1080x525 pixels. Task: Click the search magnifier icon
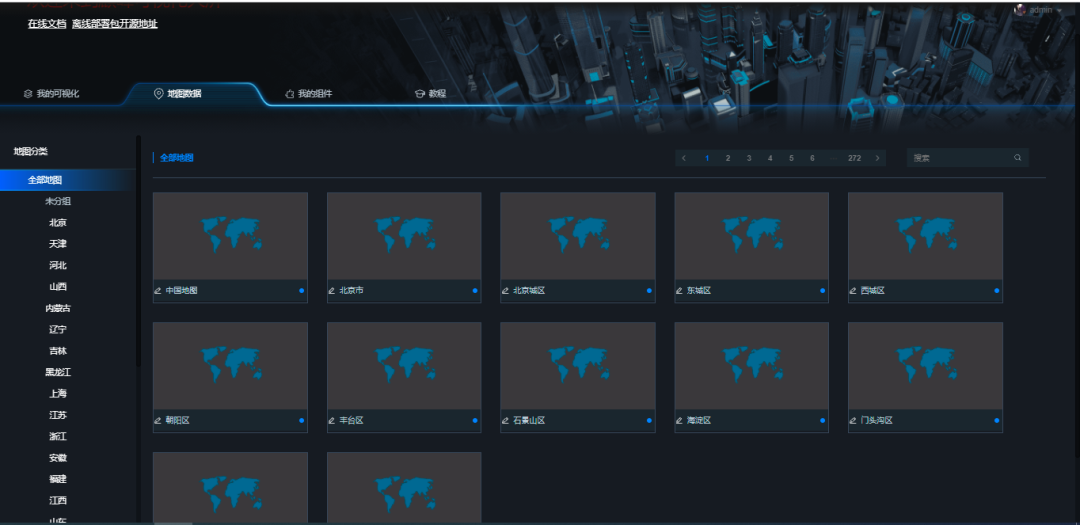(x=1017, y=158)
